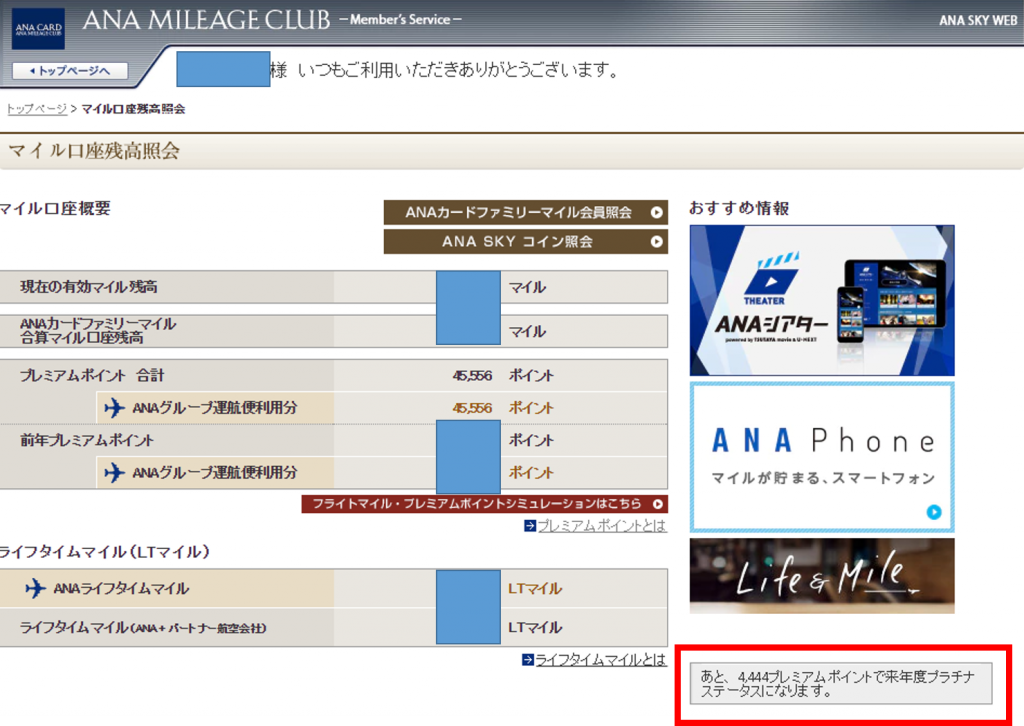
Task: Select the 現在の有効マイル残高 label
Action: [x=89, y=287]
